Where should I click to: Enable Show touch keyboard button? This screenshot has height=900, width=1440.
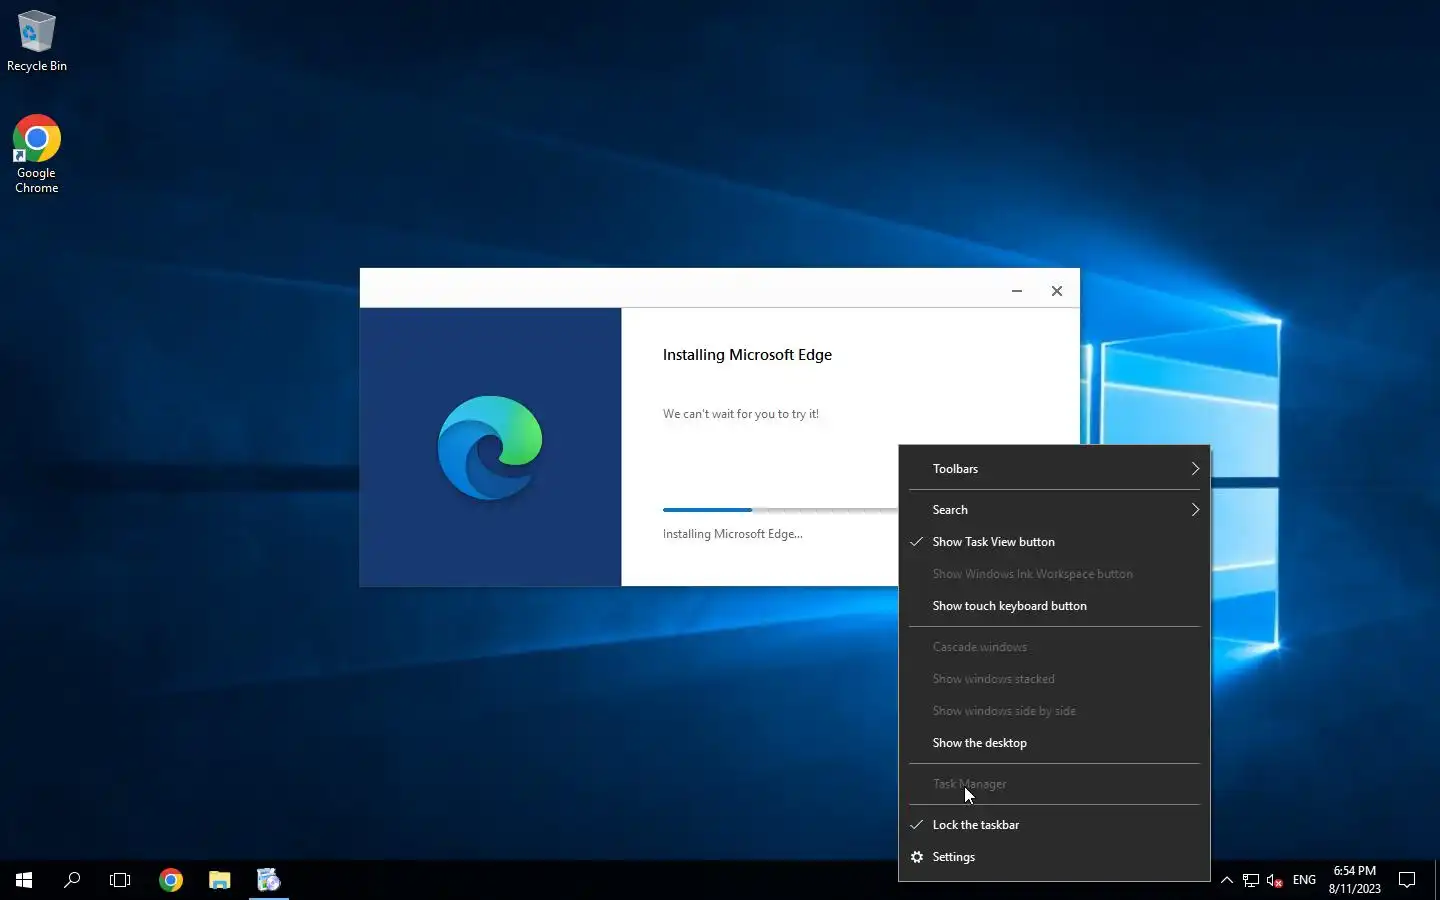coord(1054,606)
